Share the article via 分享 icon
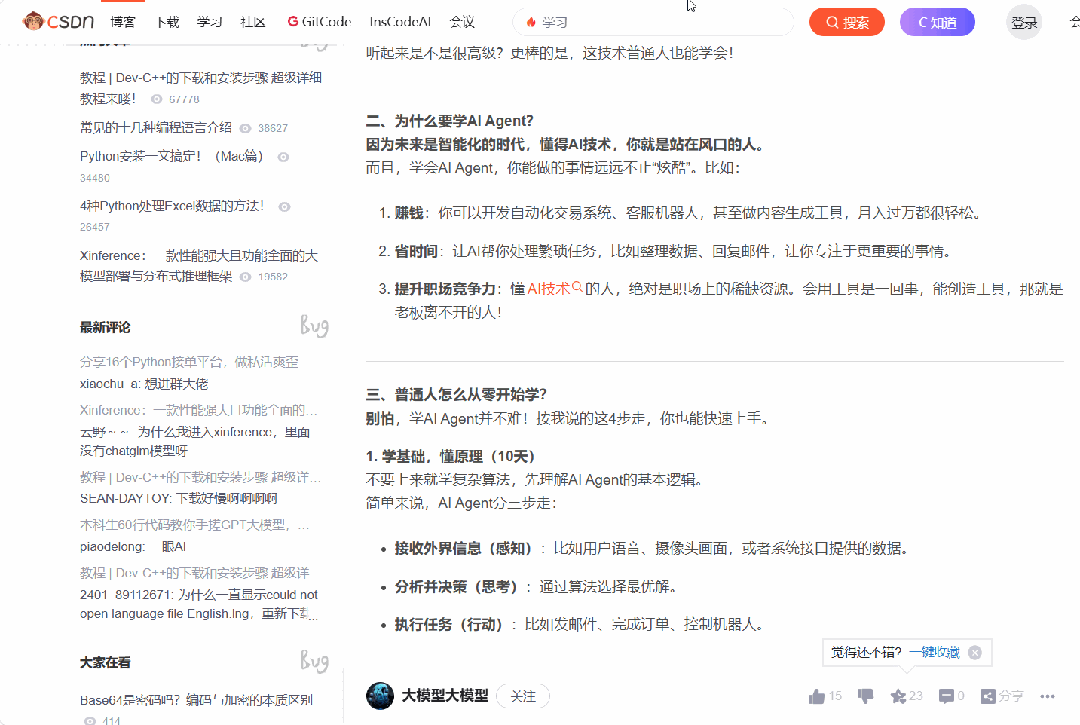This screenshot has height=725, width=1080. coord(988,697)
